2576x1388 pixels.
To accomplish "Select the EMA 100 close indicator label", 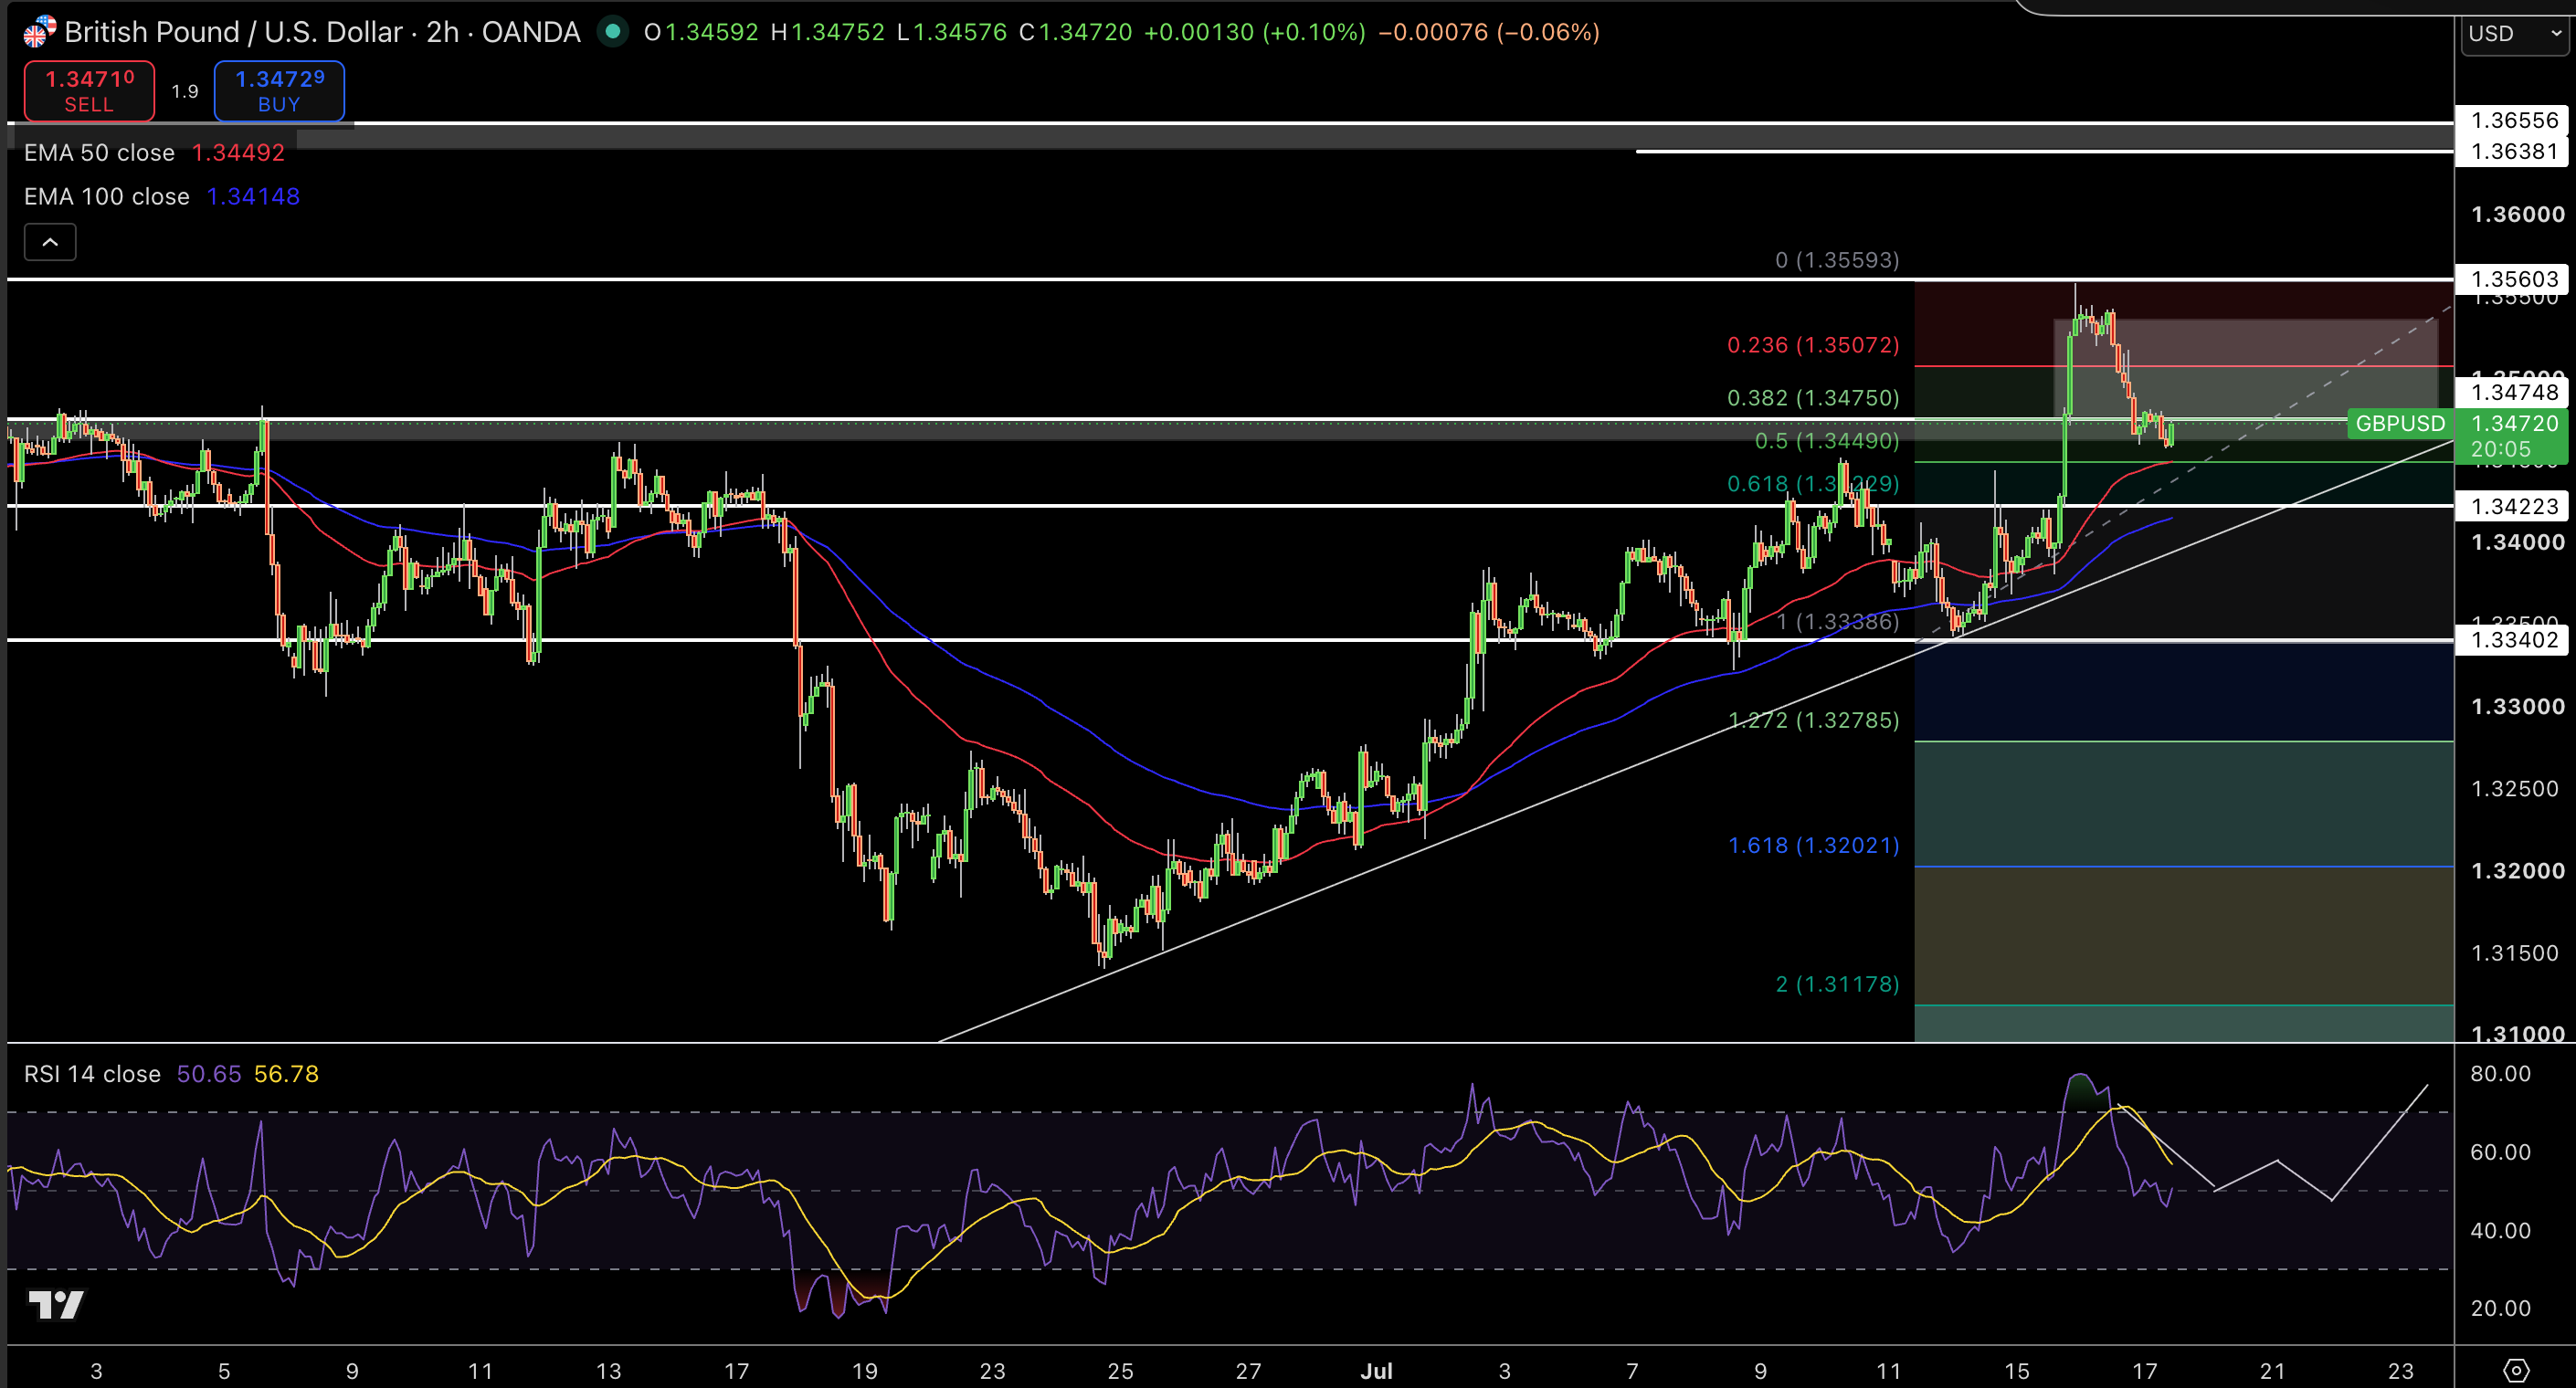I will 107,197.
